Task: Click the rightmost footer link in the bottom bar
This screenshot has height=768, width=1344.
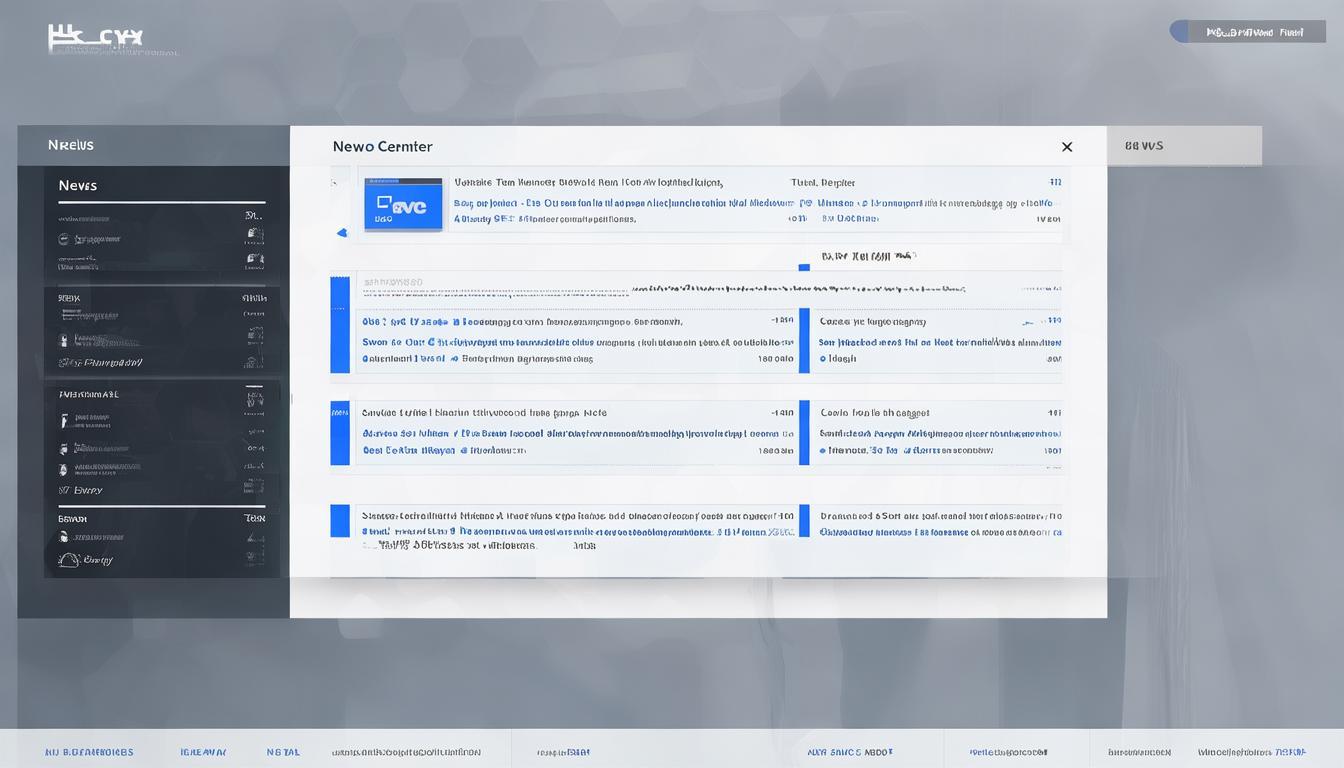Action: (1252, 752)
